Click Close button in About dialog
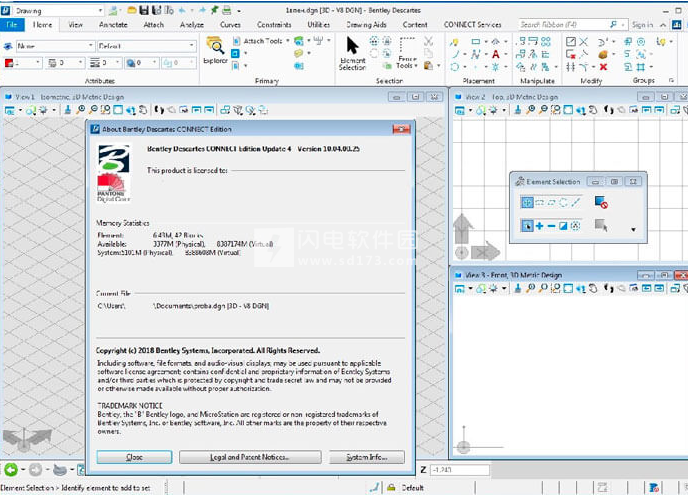The width and height of the screenshot is (688, 495). 134,457
